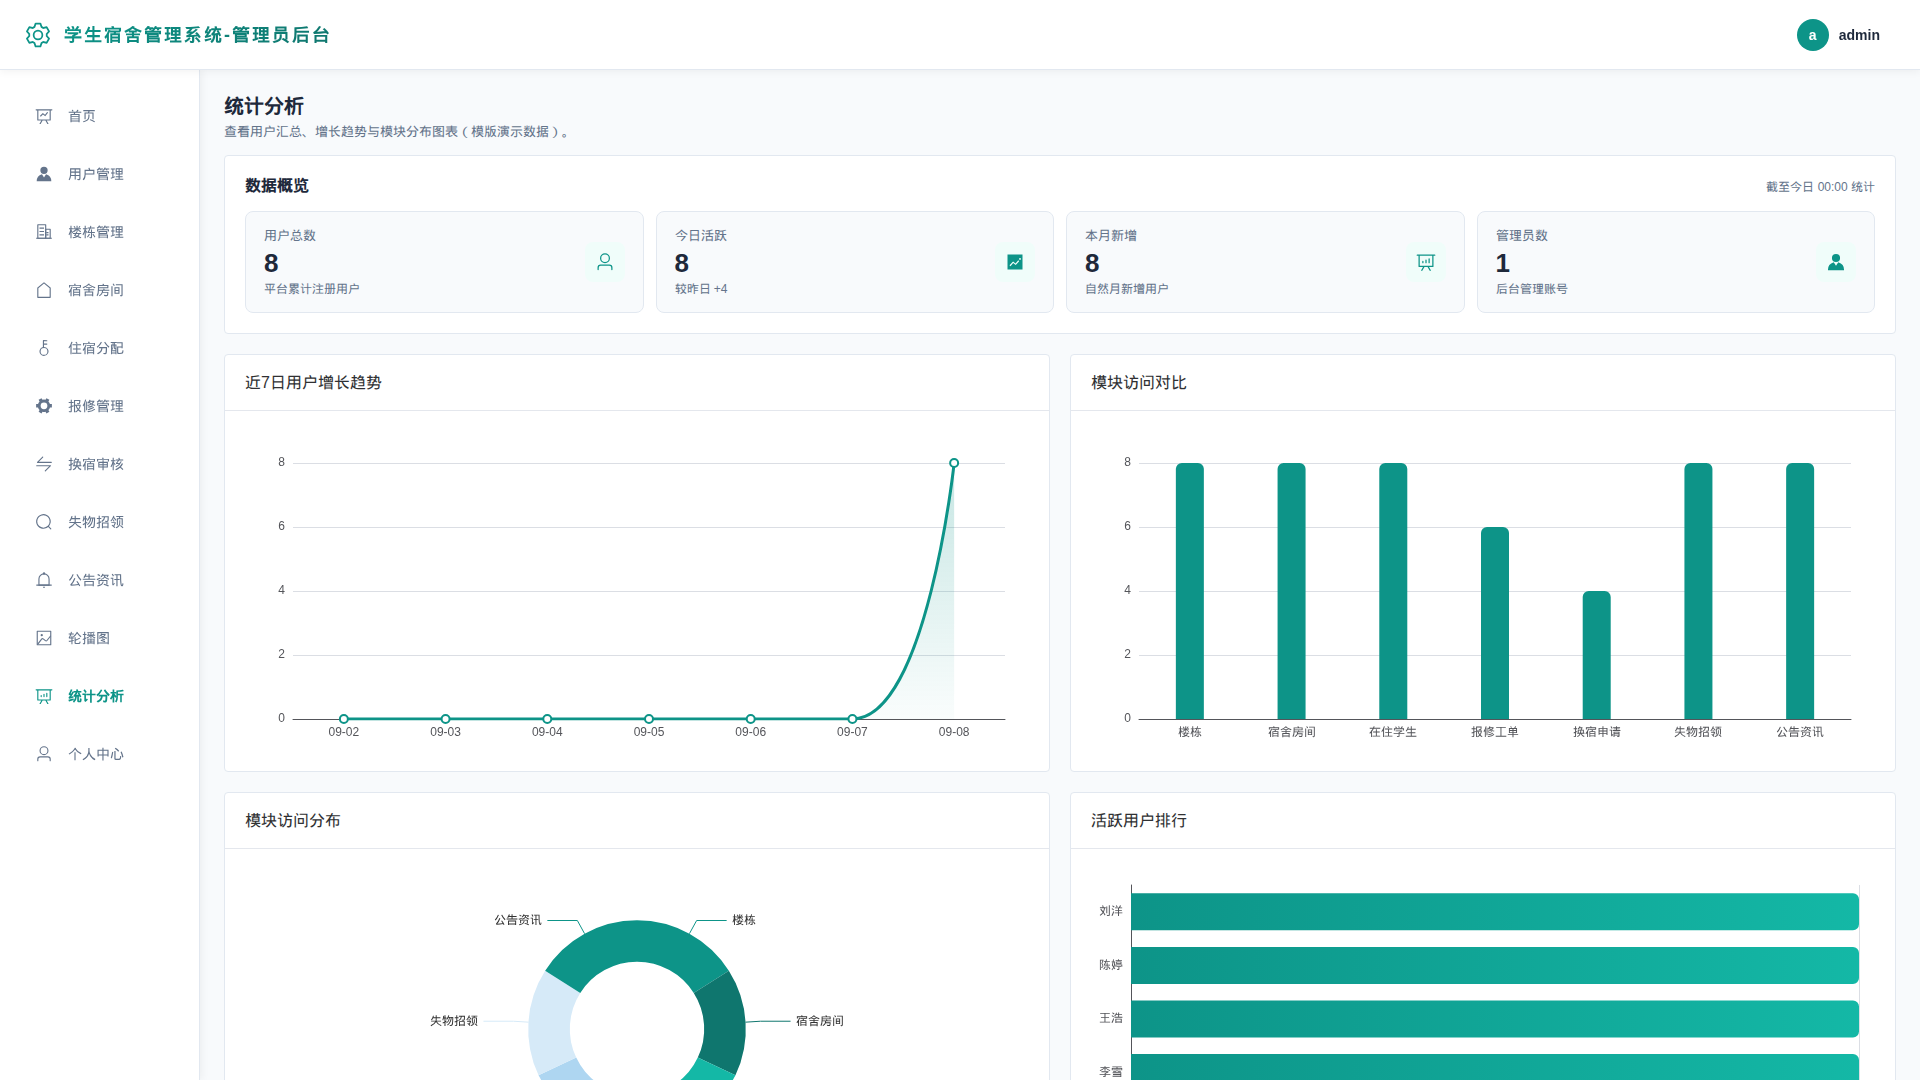This screenshot has height=1080, width=1920.
Task: Click the 平台累计注册用户 caption
Action: point(312,289)
